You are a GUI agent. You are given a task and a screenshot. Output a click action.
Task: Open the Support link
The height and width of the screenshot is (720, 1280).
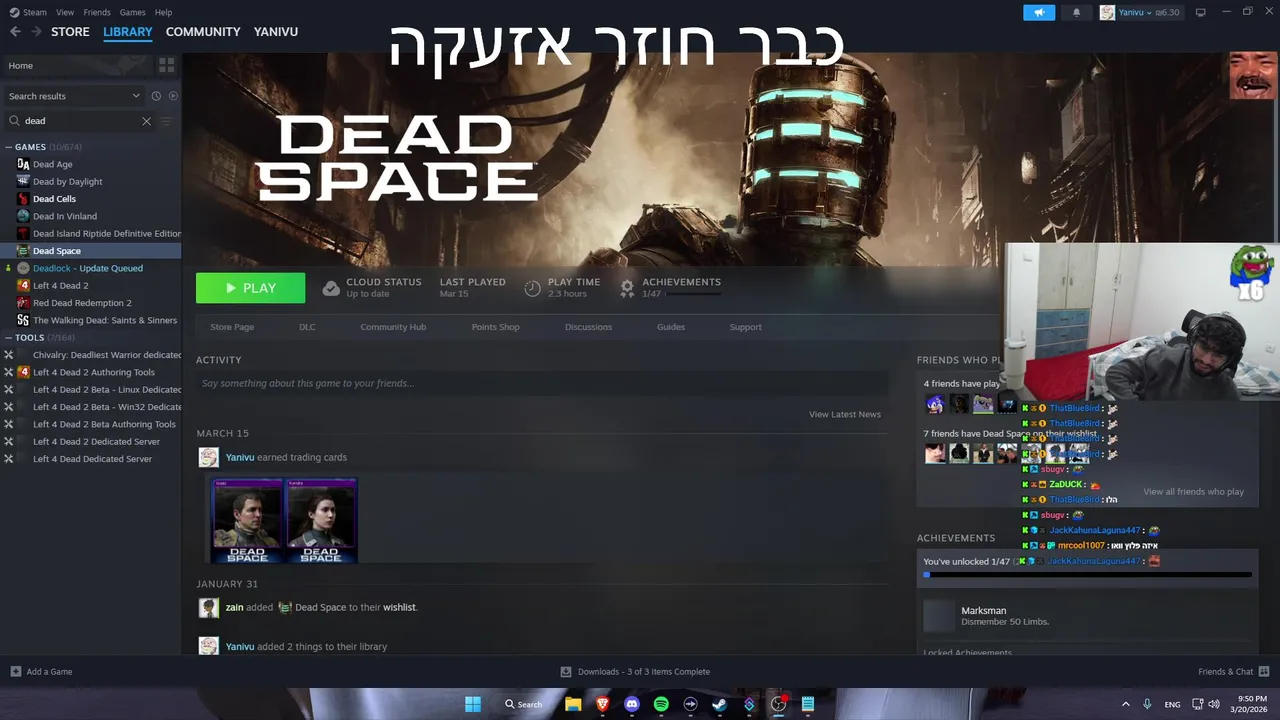point(745,327)
